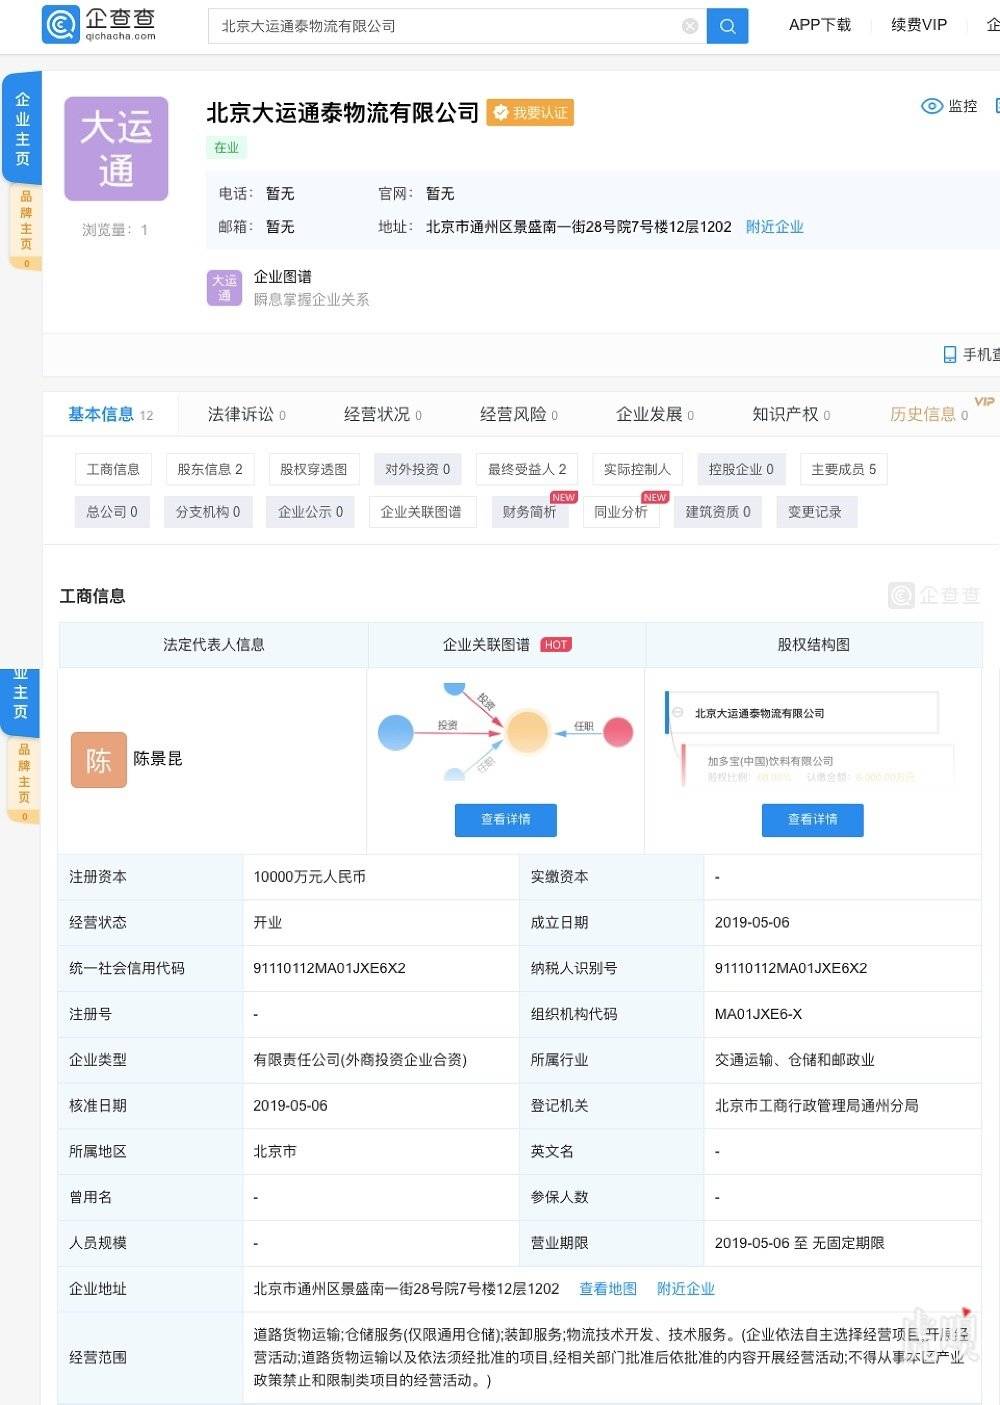The height and width of the screenshot is (1405, 1000).
Task: Open the 财务简析 NEW button
Action: coord(529,512)
